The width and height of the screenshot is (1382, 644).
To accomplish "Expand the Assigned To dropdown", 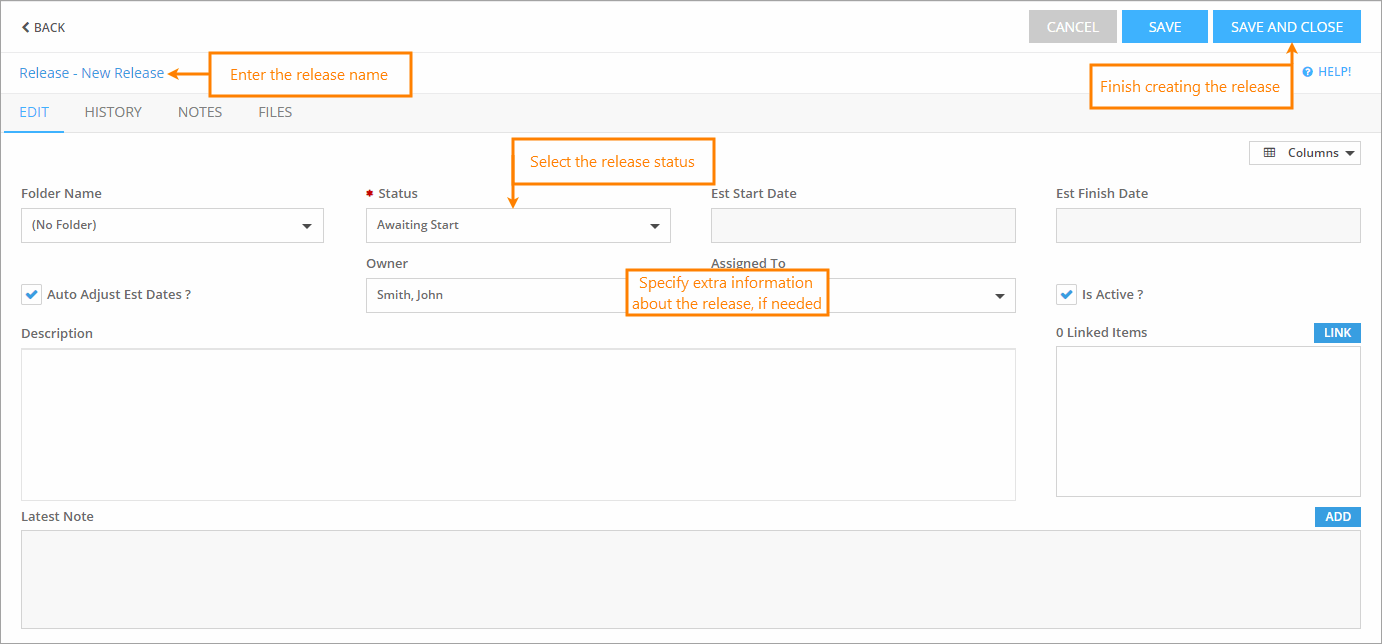I will 999,295.
